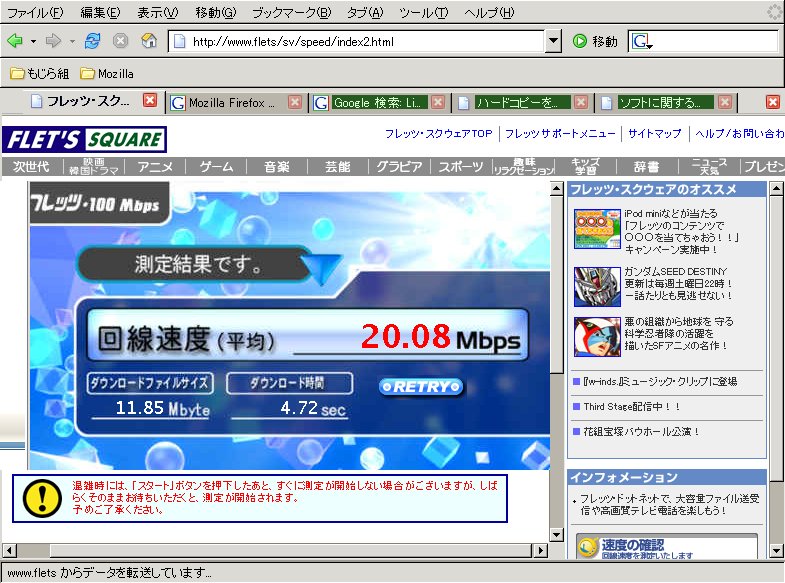
Task: Select the 次世代 category tab
Action: 32,167
